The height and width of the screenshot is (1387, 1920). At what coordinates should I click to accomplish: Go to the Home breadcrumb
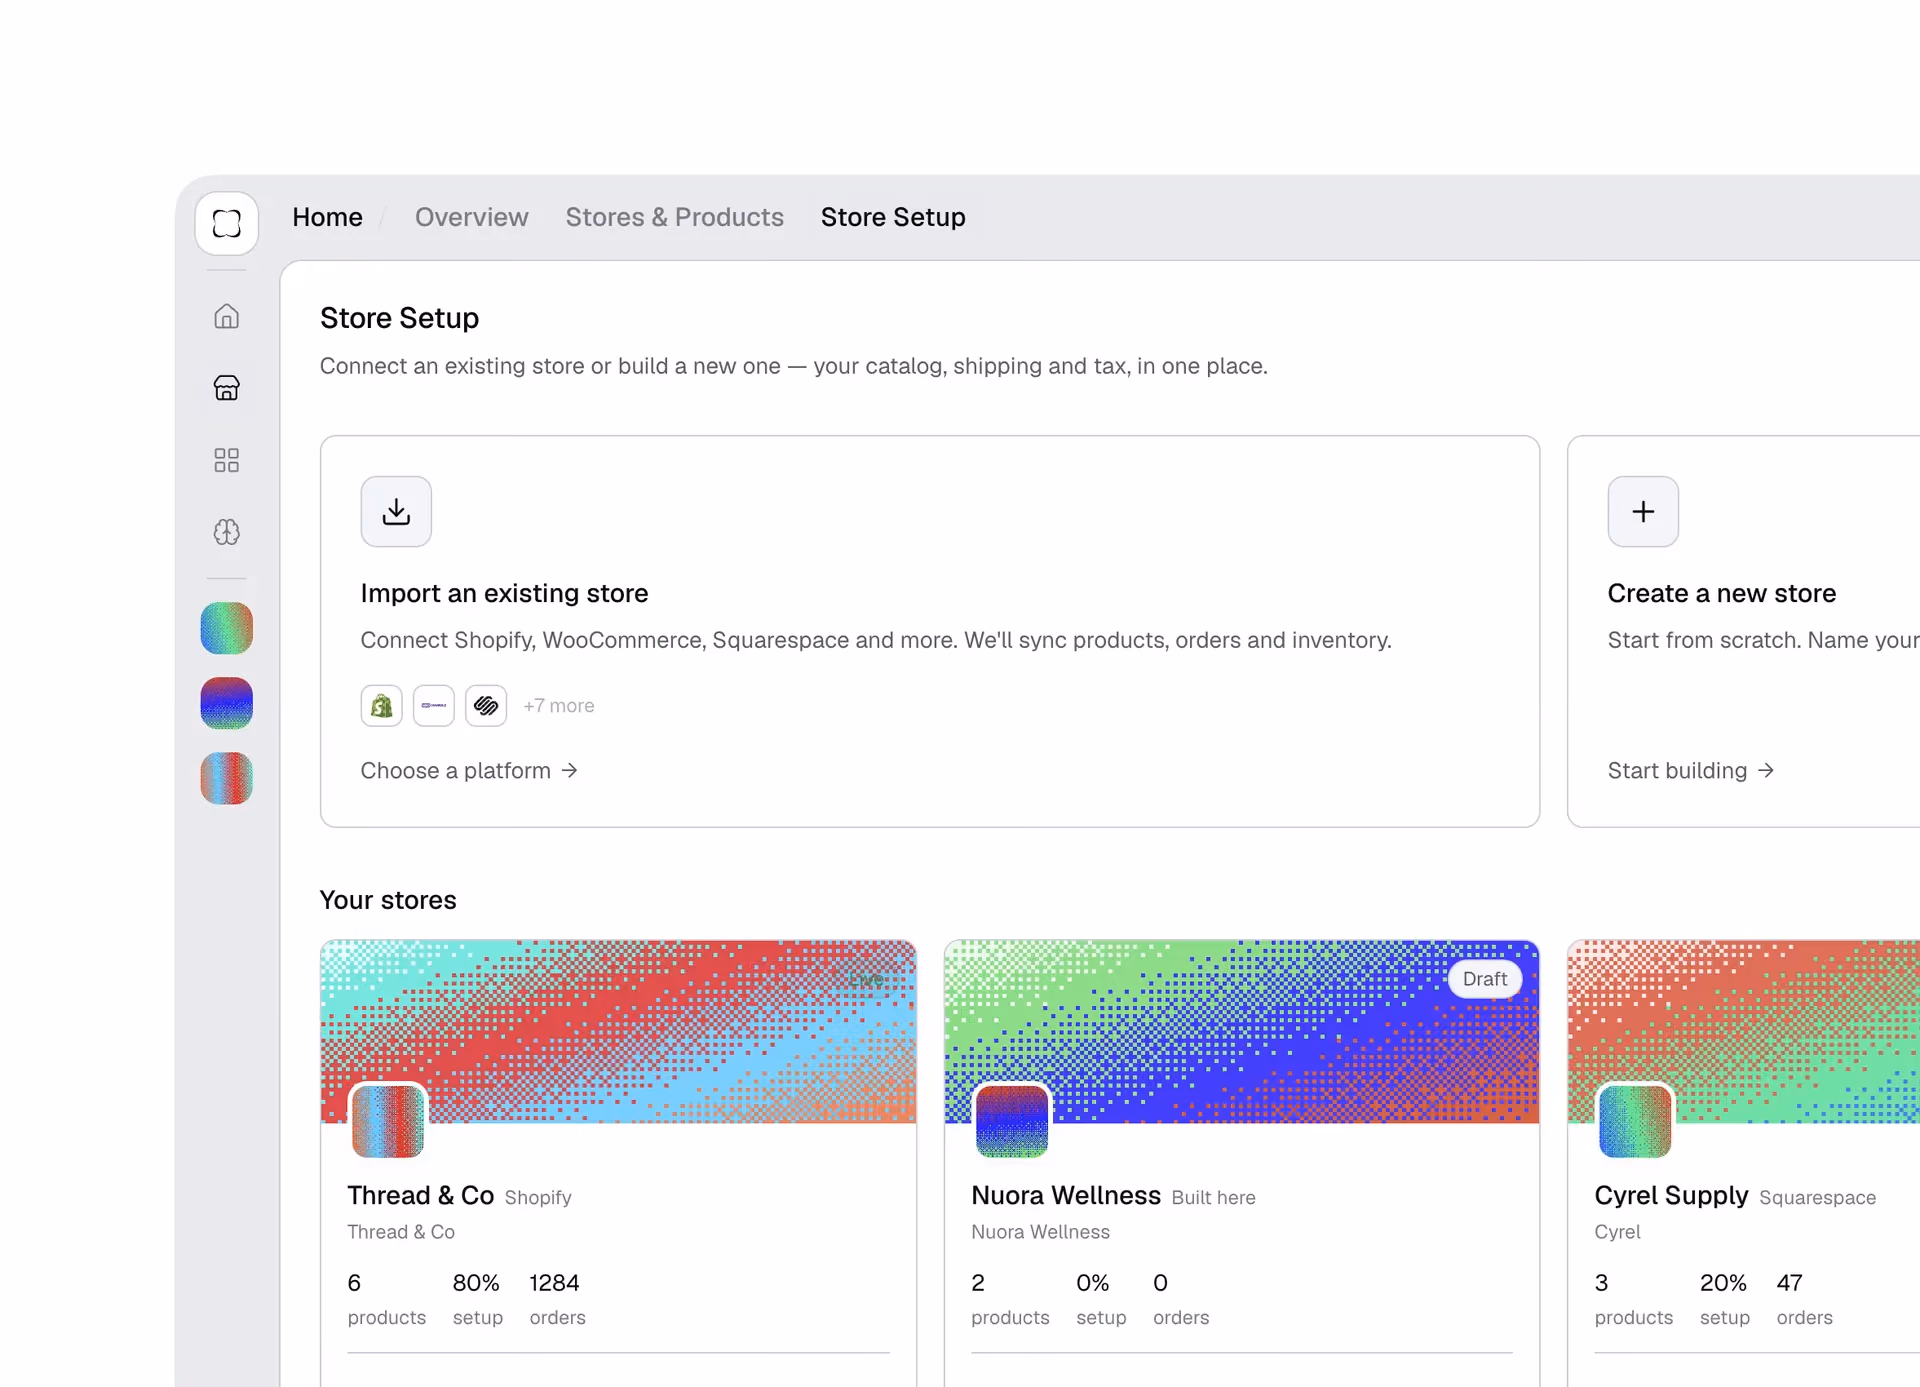point(327,217)
